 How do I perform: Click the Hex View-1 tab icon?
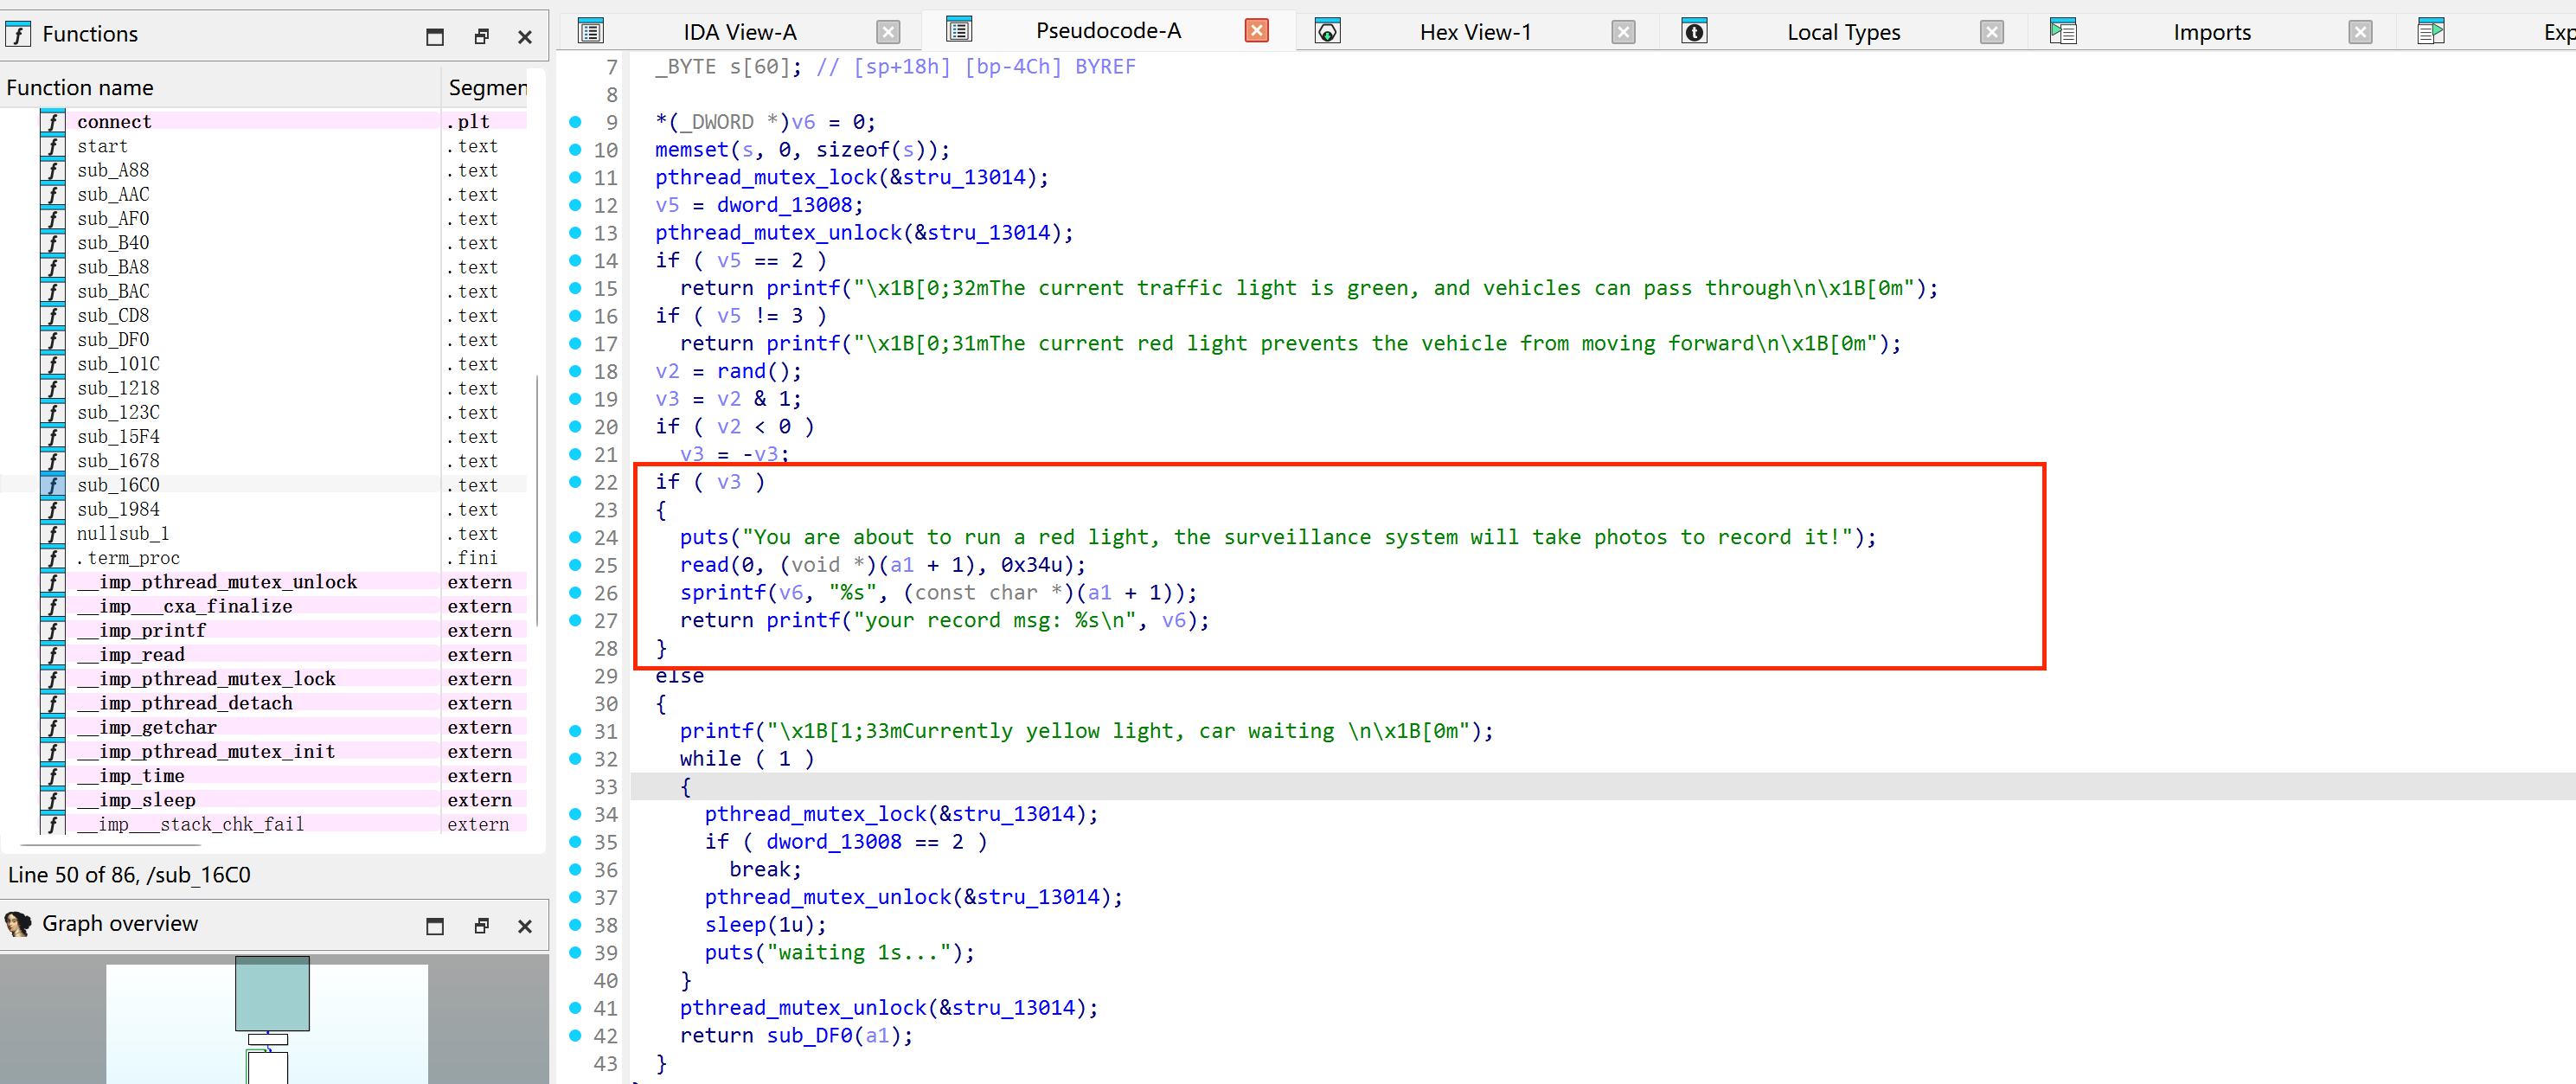pyautogui.click(x=1326, y=31)
